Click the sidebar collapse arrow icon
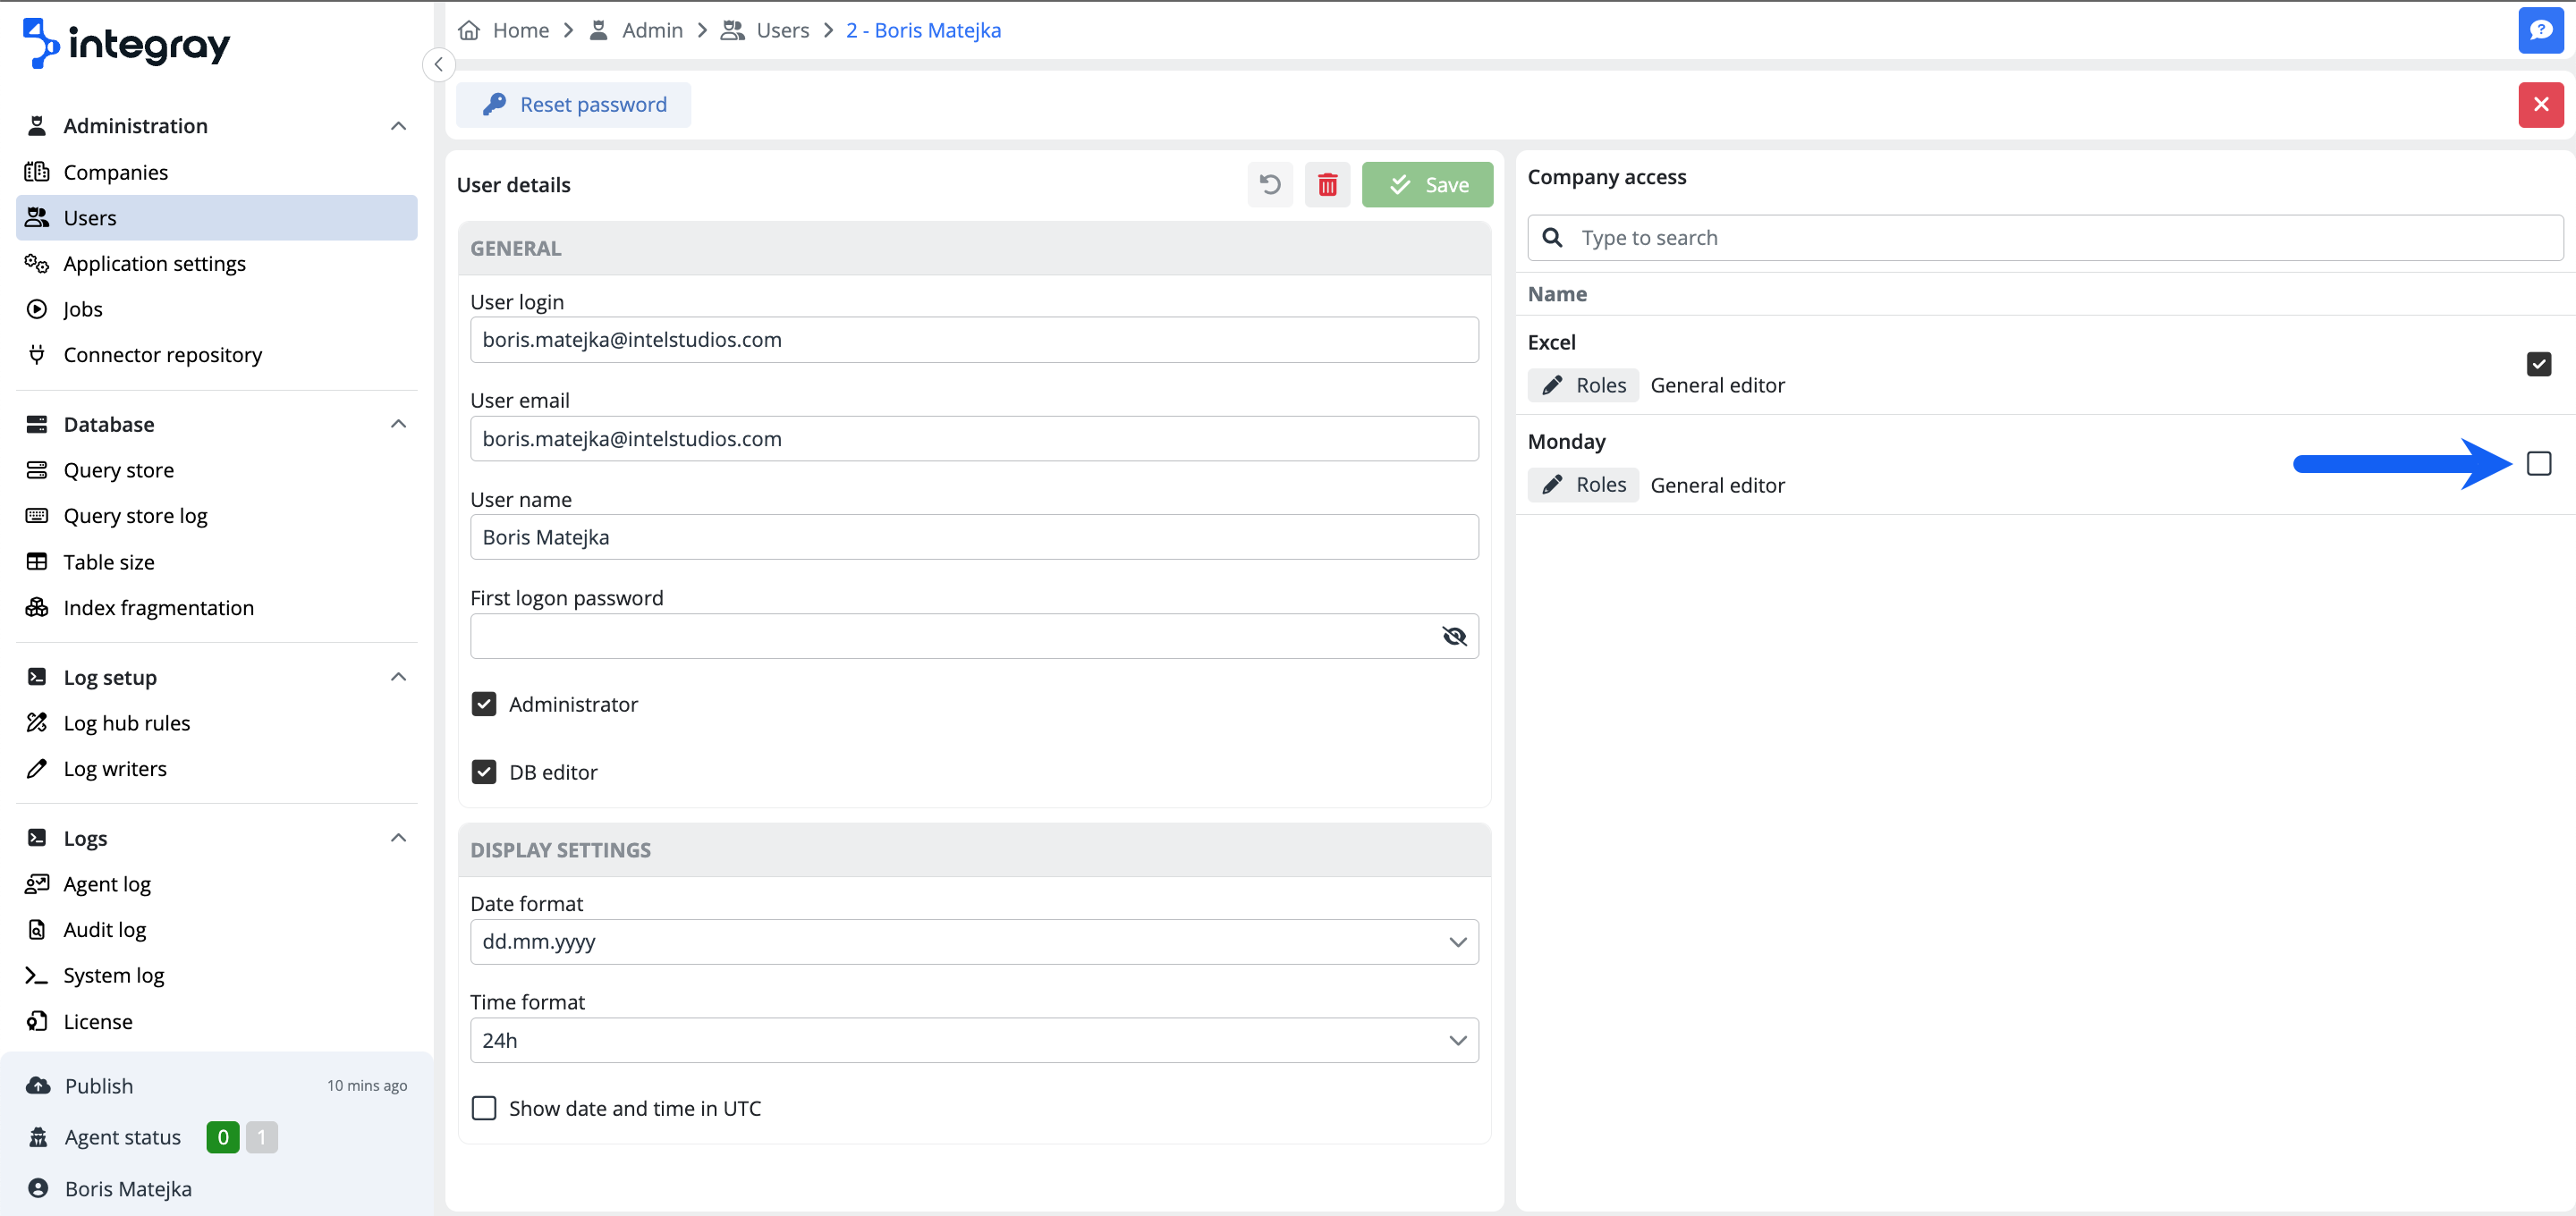 point(438,64)
